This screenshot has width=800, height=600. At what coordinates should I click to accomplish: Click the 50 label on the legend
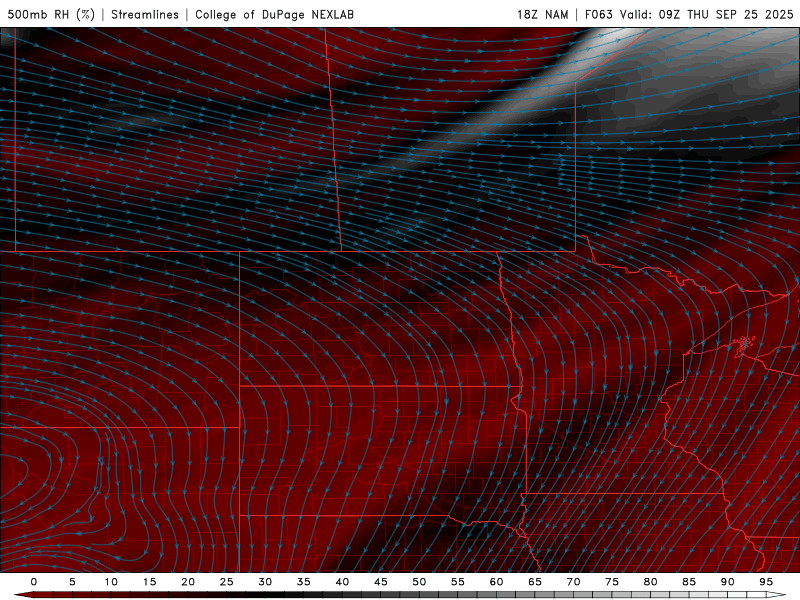(419, 582)
